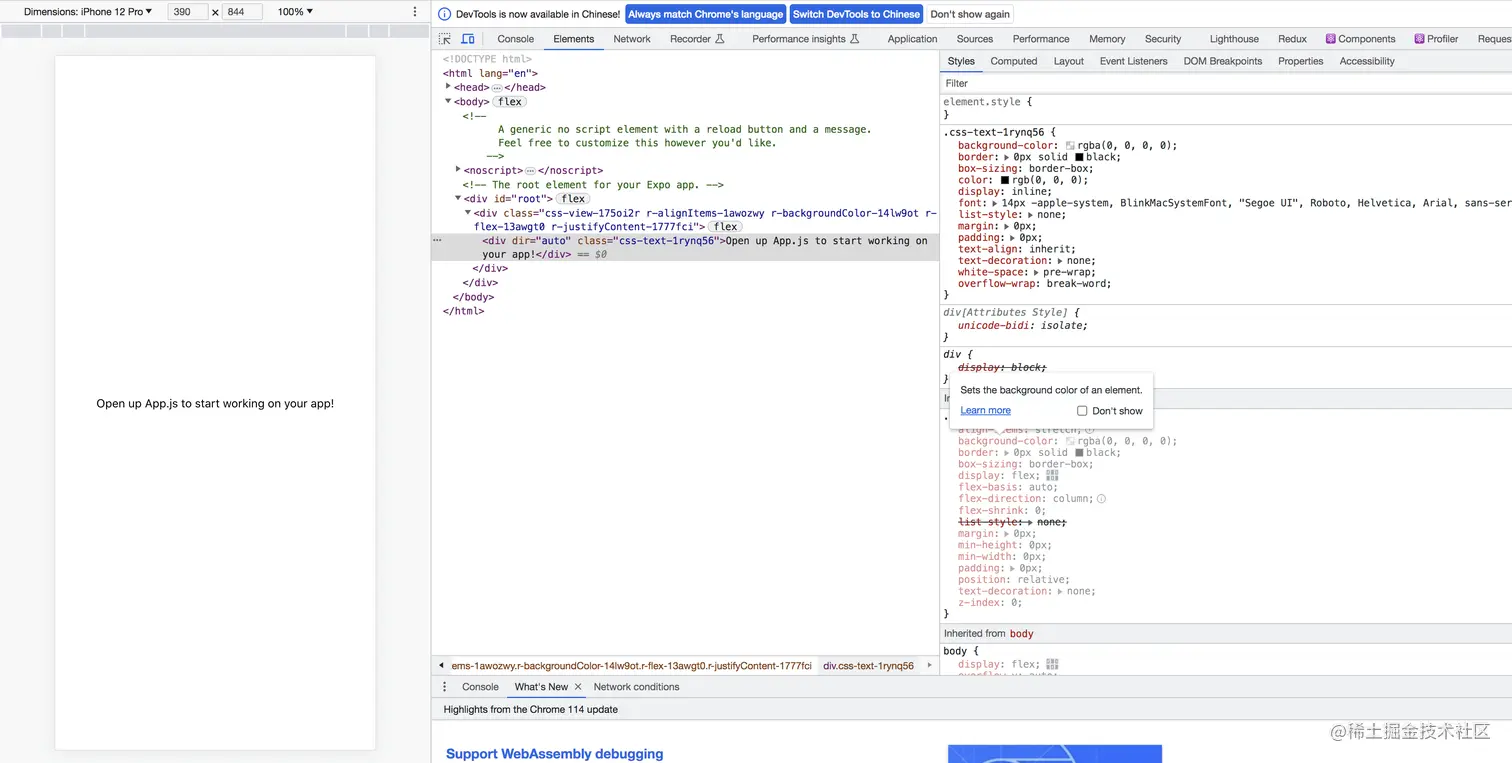The image size is (1512, 763).
Task: Focus the Styles Filter input
Action: pyautogui.click(x=1226, y=83)
